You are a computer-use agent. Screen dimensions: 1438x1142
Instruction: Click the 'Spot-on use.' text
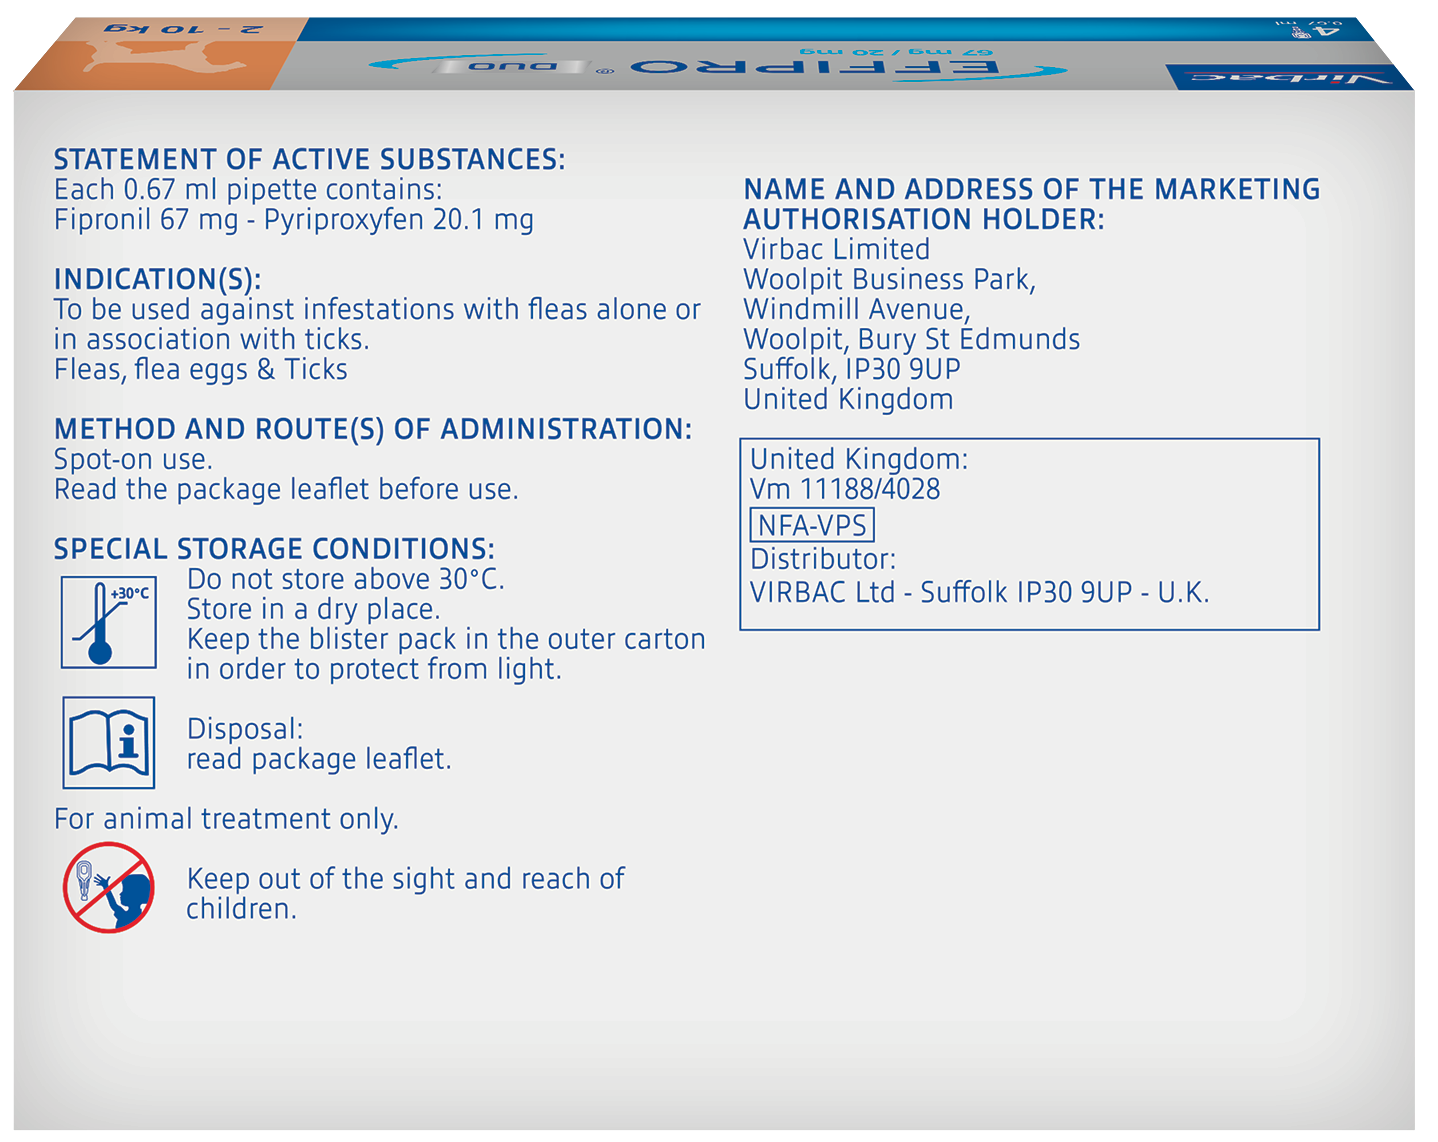[133, 459]
